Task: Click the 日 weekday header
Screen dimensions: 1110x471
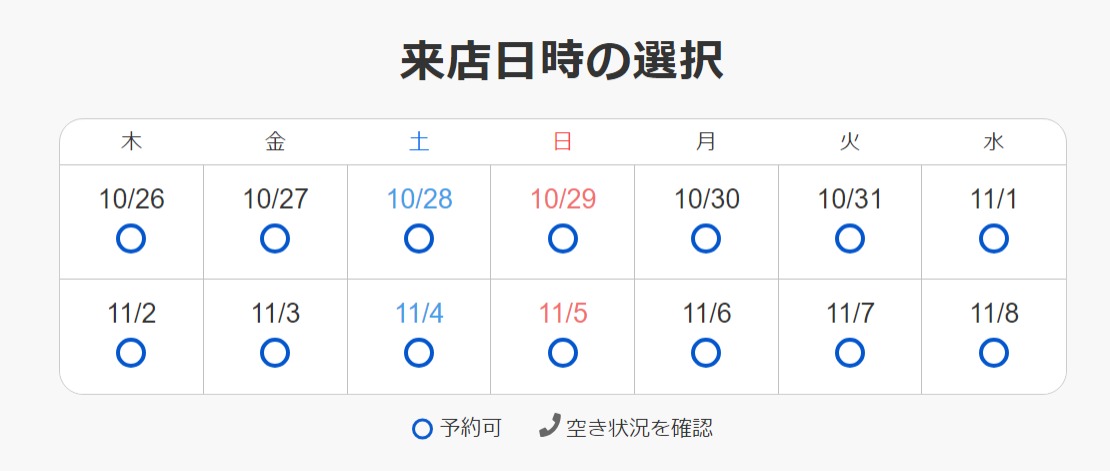Action: (563, 142)
